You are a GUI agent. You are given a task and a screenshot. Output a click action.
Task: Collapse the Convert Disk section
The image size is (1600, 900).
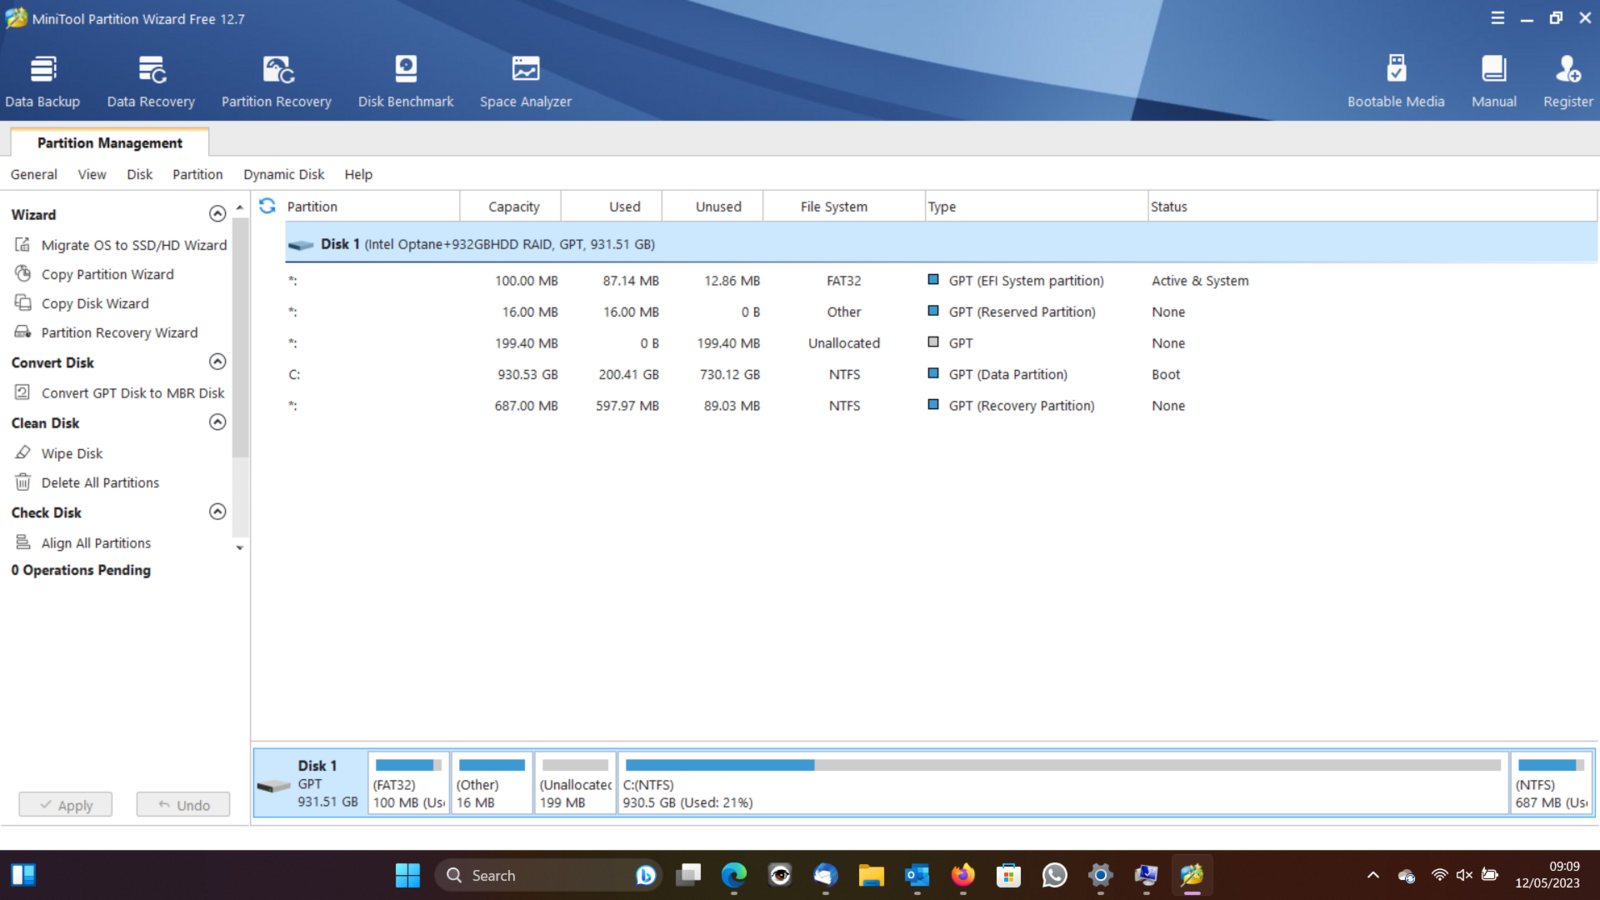pyautogui.click(x=217, y=362)
